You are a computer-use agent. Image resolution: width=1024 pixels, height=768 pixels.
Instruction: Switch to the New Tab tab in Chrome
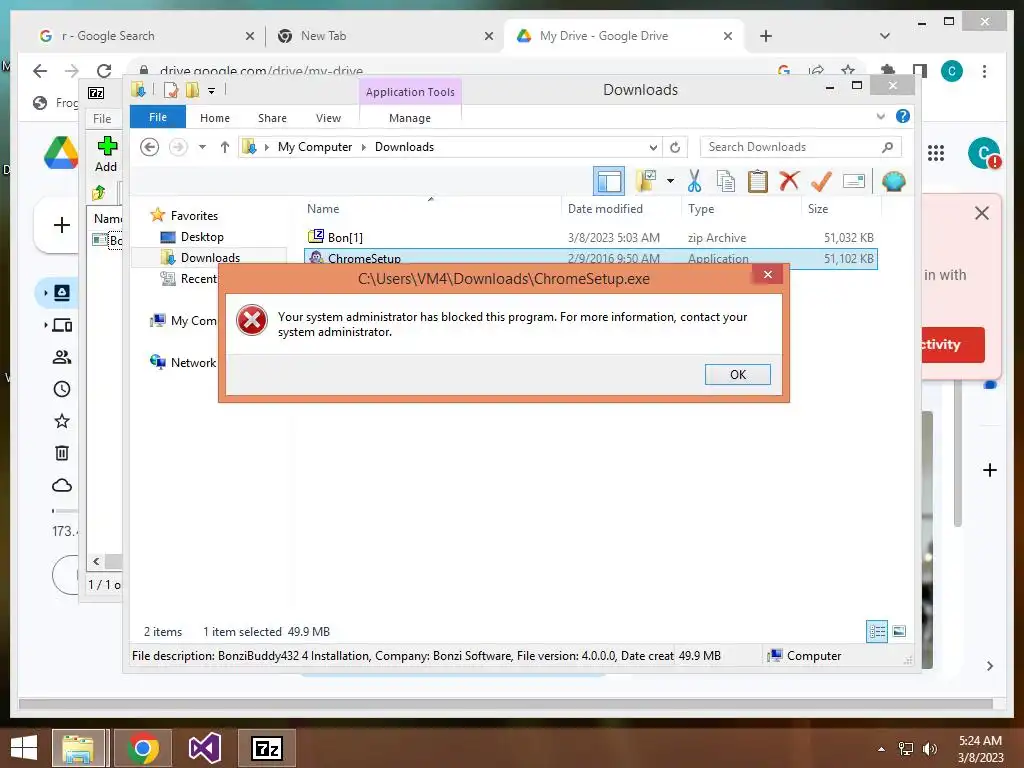[x=383, y=36]
